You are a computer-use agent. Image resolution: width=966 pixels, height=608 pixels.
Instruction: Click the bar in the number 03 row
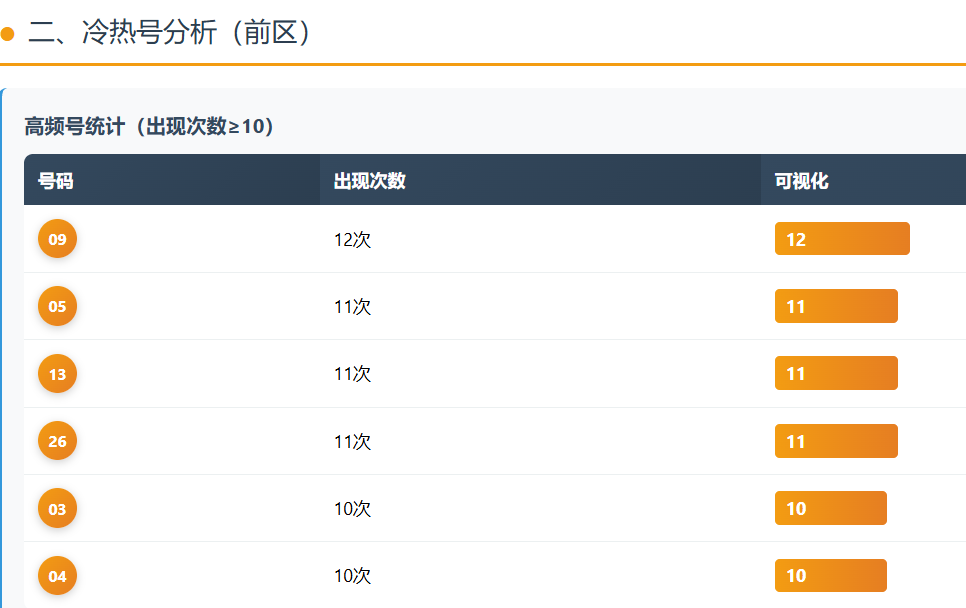[830, 508]
